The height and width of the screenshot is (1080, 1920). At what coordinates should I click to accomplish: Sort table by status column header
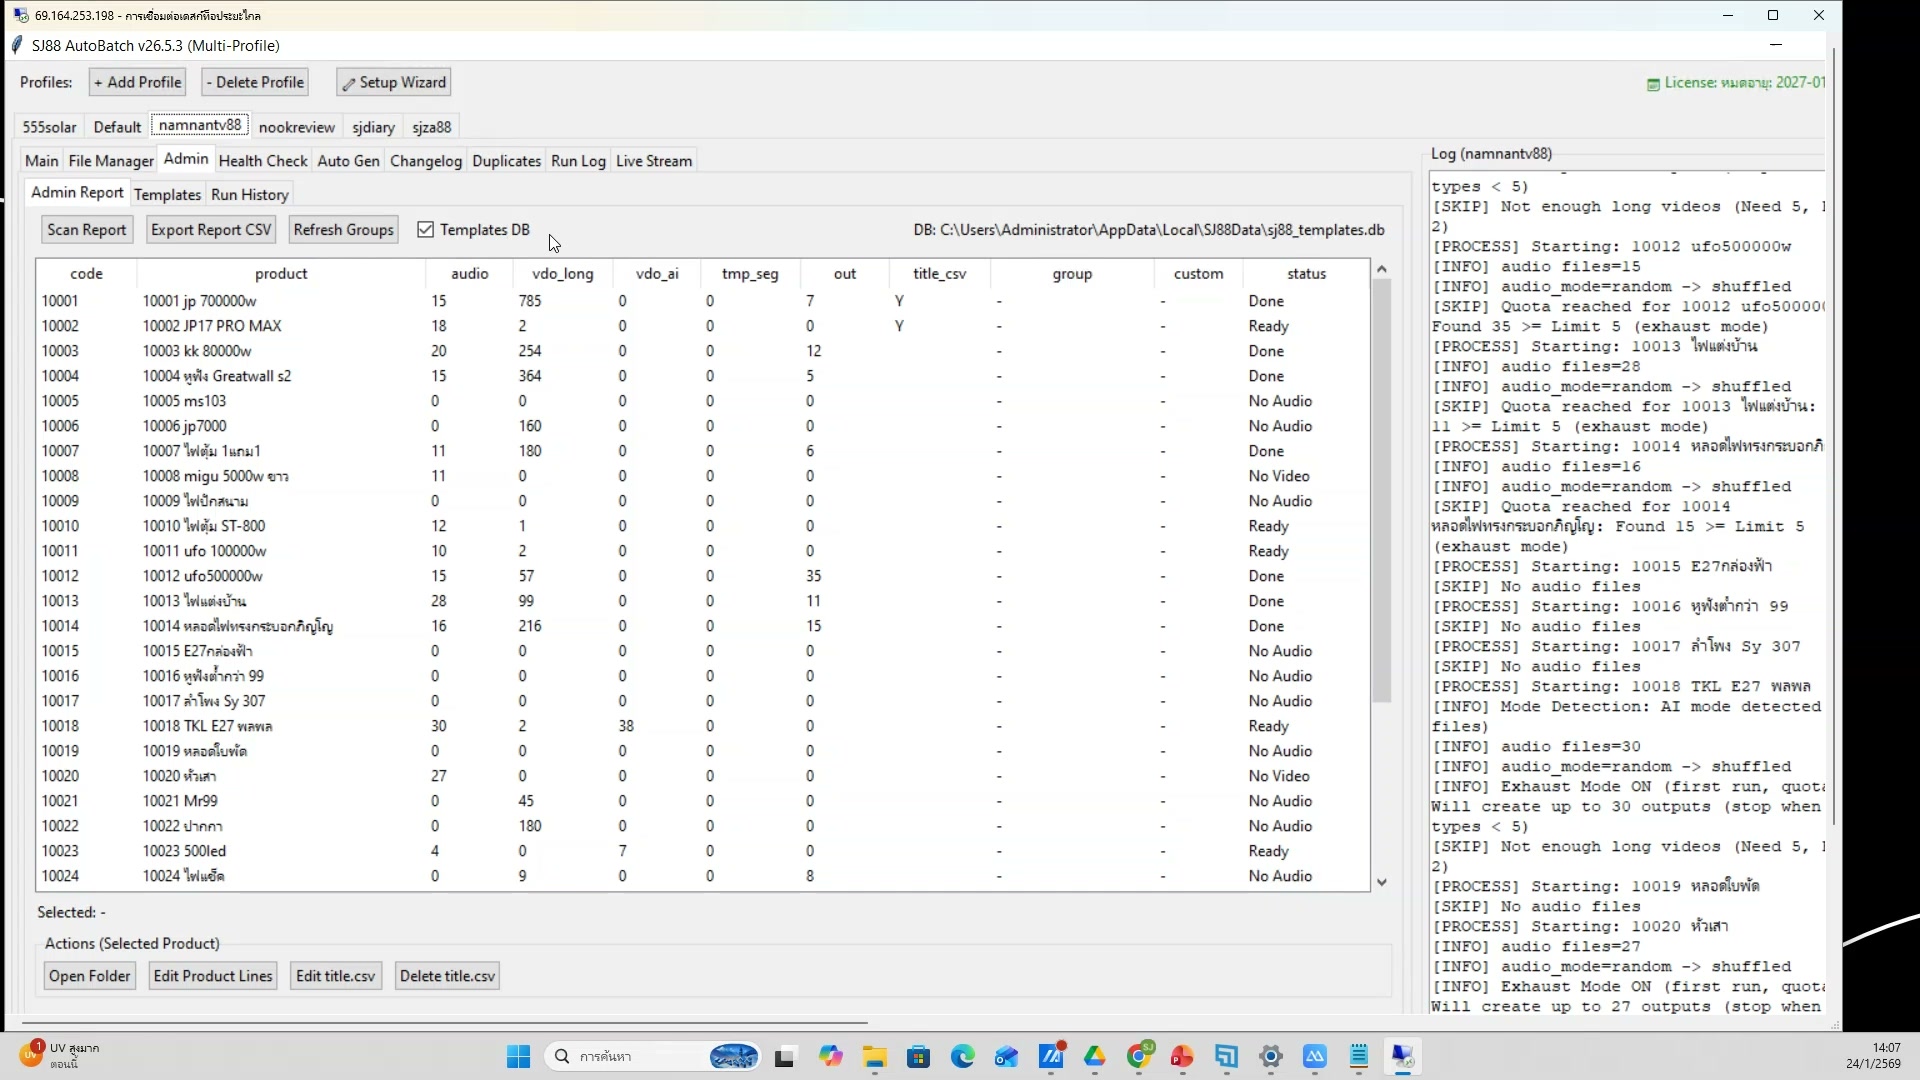[1306, 274]
